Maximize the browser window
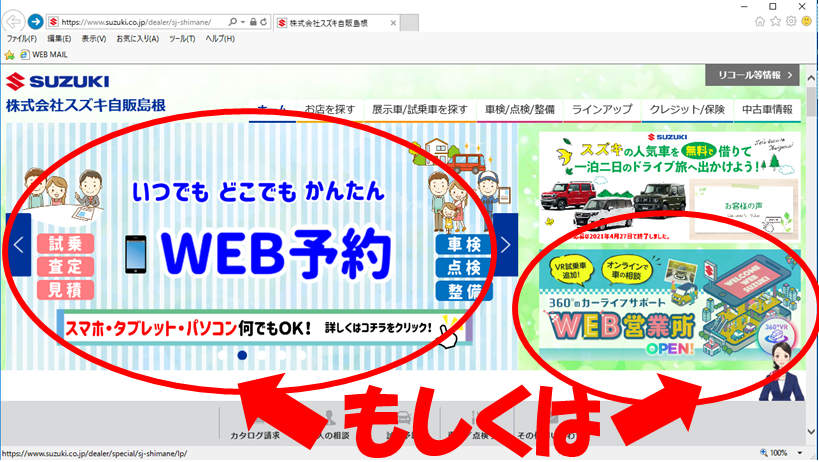This screenshot has height=462, width=819. [x=773, y=6]
